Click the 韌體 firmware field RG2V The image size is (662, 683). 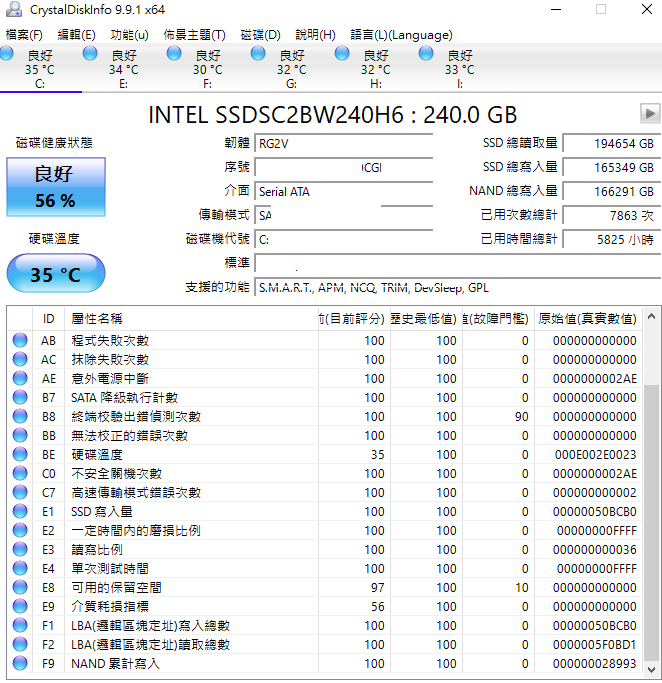click(344, 144)
